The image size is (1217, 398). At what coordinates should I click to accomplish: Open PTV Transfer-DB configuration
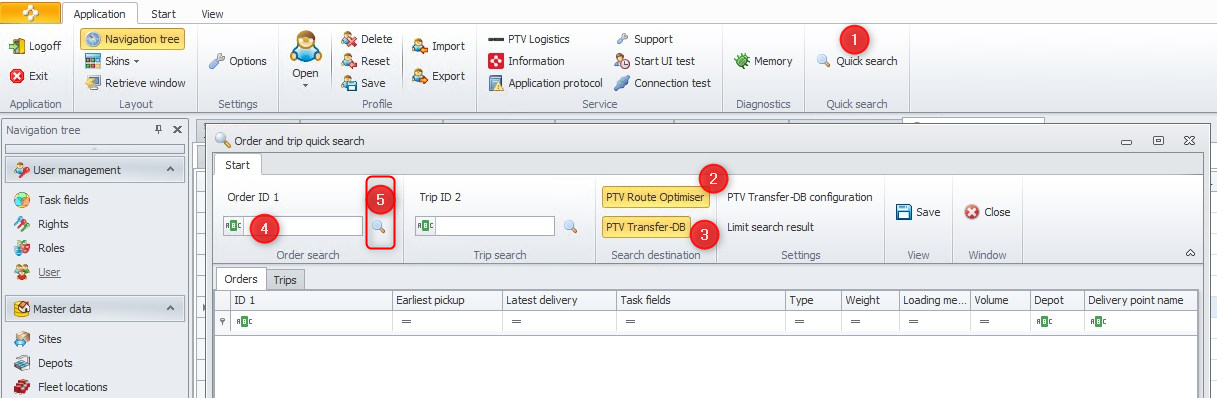[x=800, y=197]
